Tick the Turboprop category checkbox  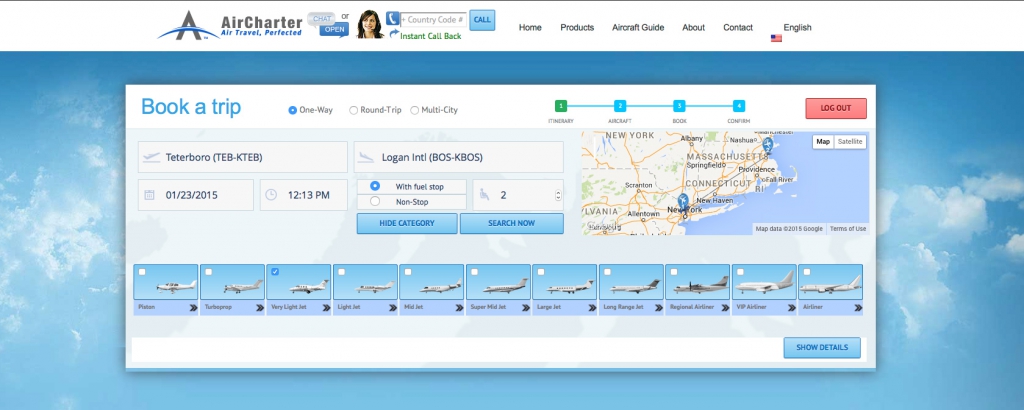tap(208, 272)
